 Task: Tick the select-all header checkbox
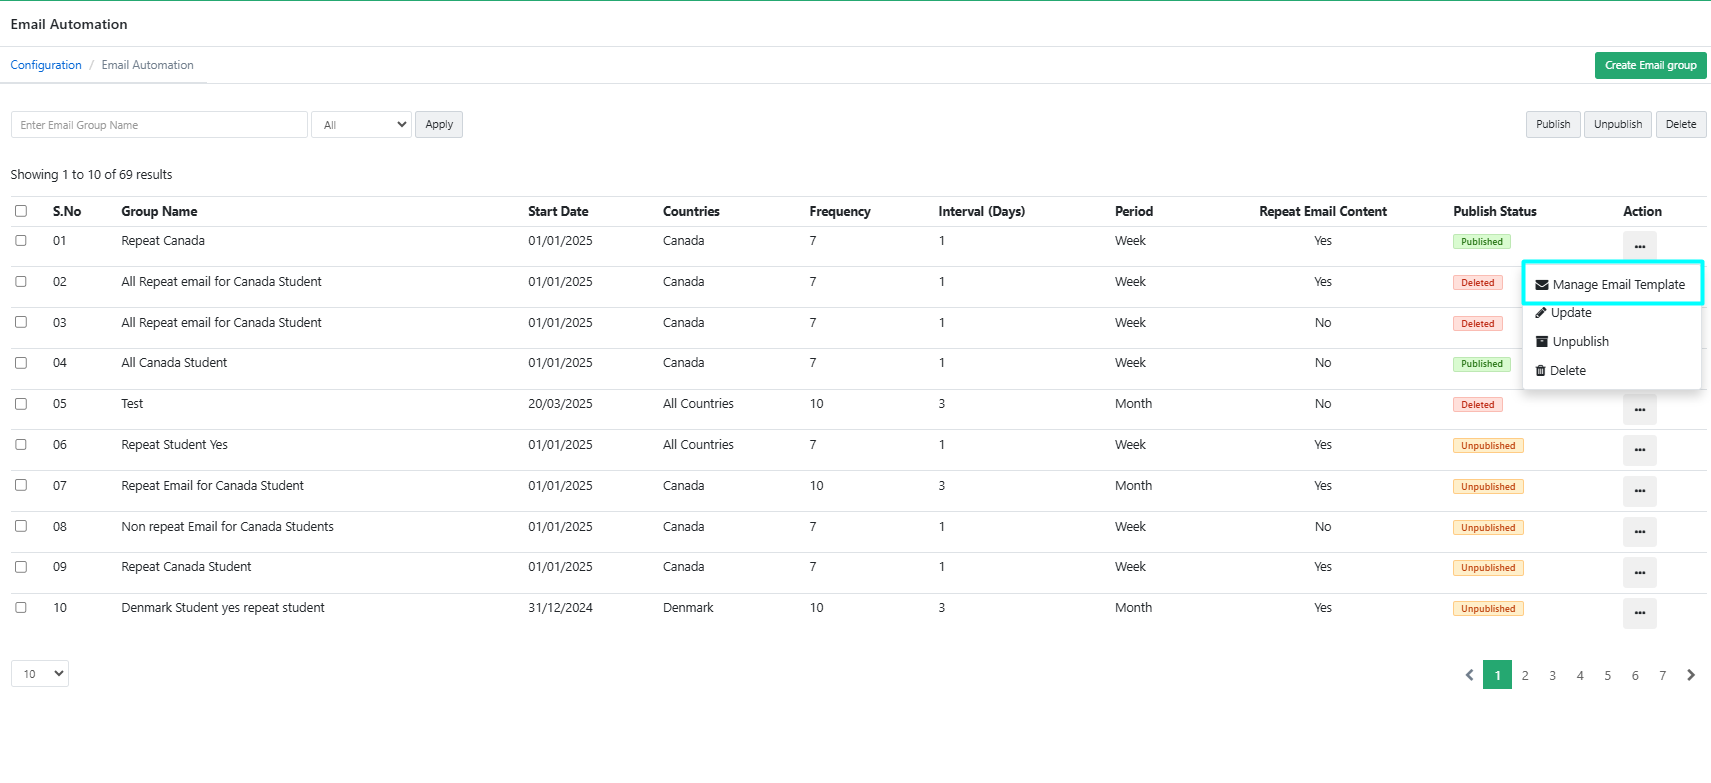click(x=21, y=211)
